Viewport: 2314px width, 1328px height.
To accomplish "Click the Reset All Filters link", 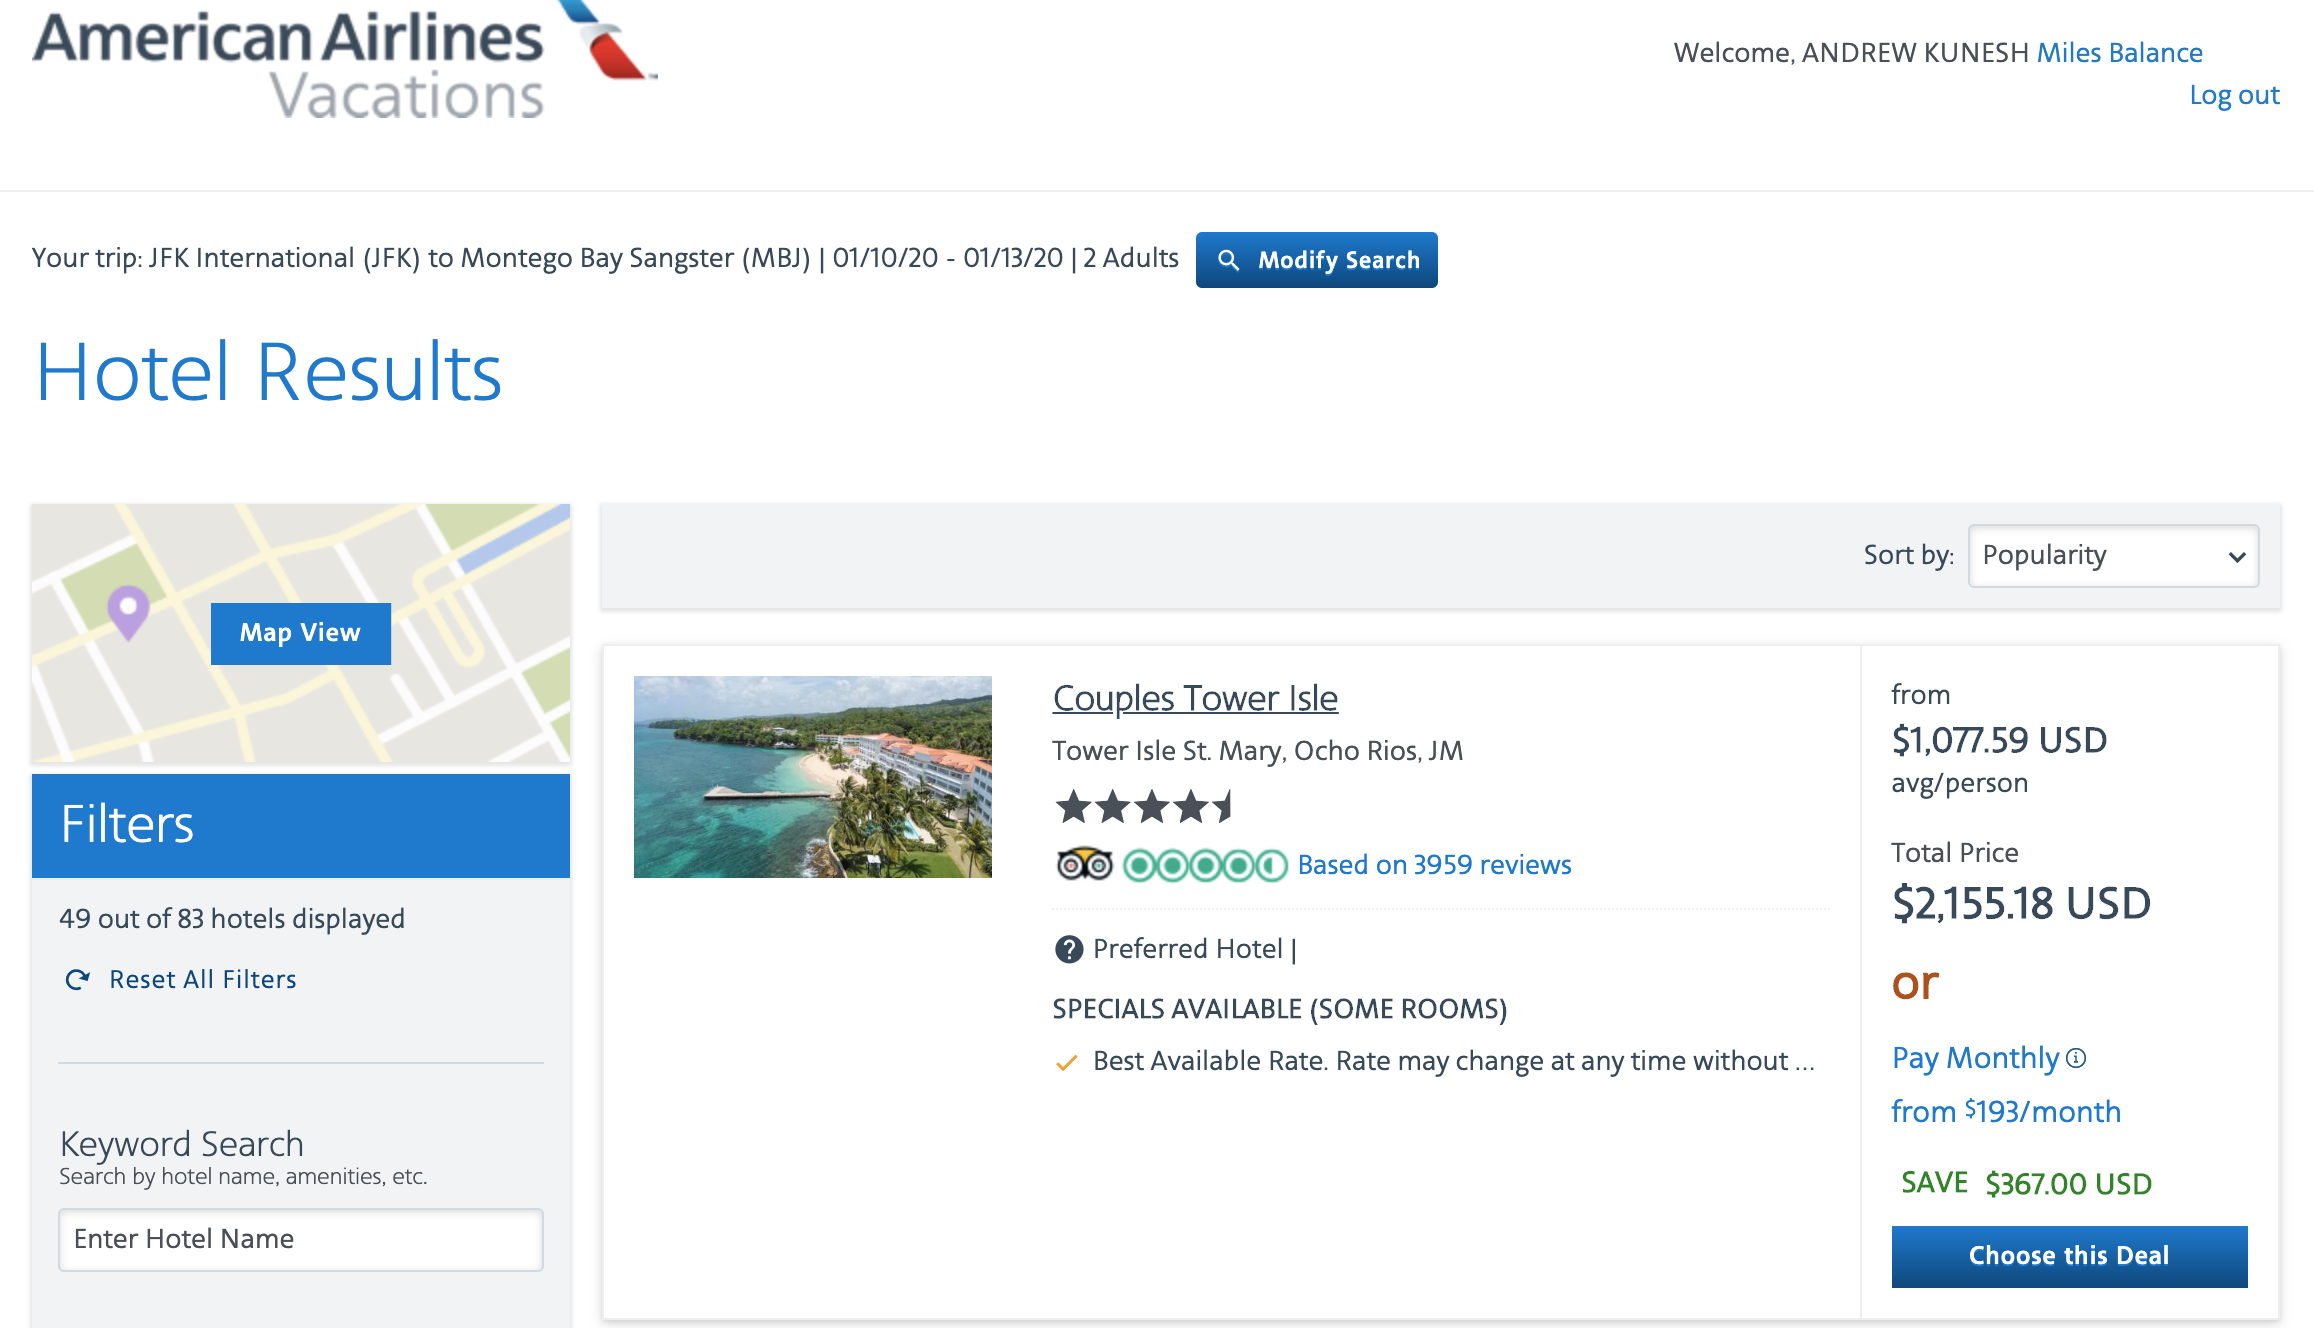I will 203,980.
